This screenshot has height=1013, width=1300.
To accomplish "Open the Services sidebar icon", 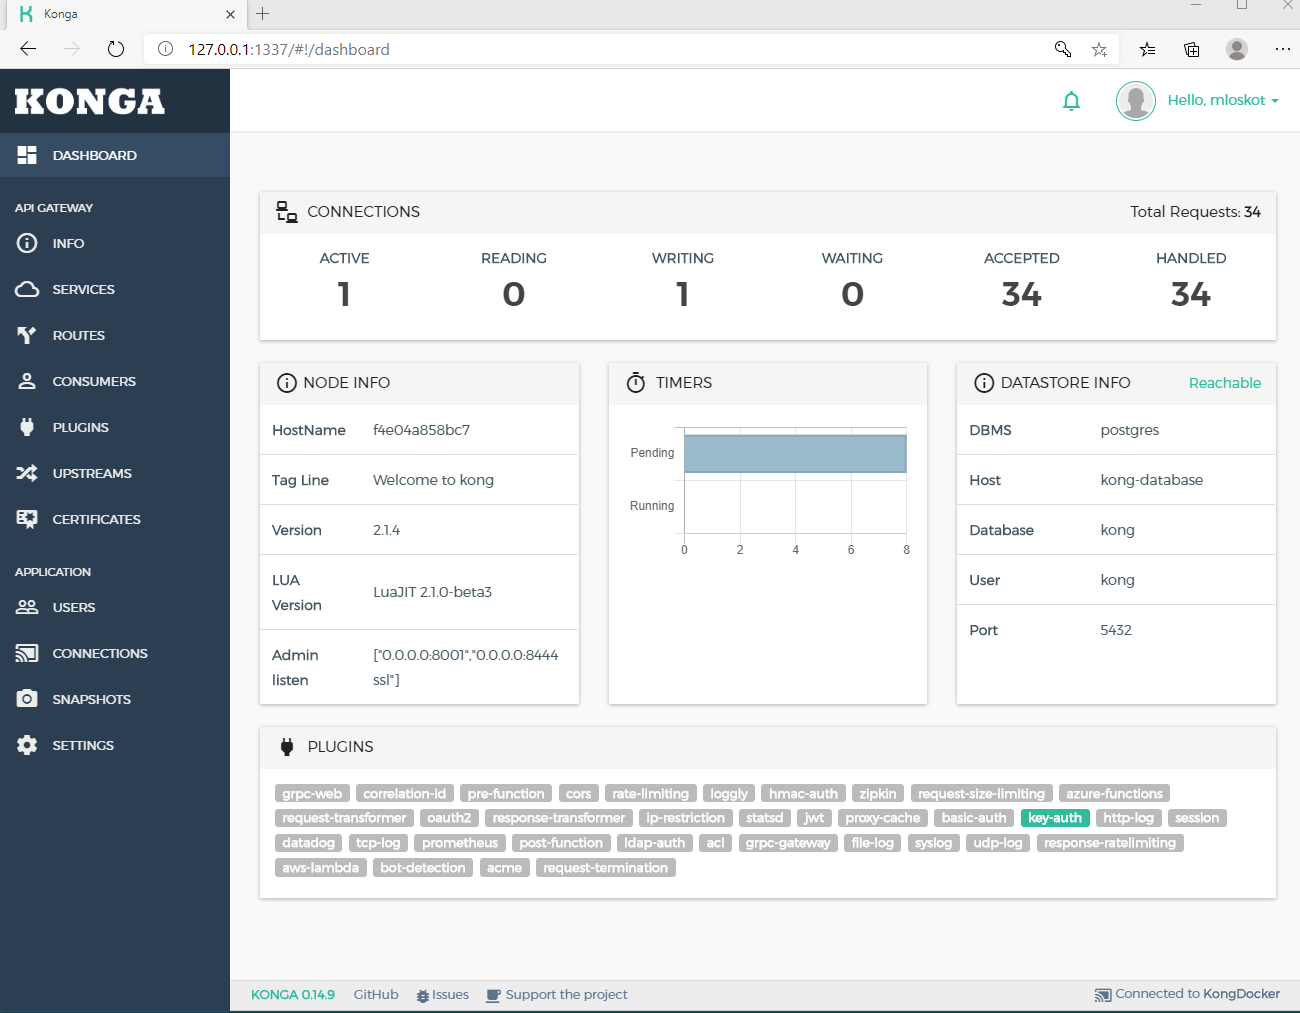I will (28, 289).
